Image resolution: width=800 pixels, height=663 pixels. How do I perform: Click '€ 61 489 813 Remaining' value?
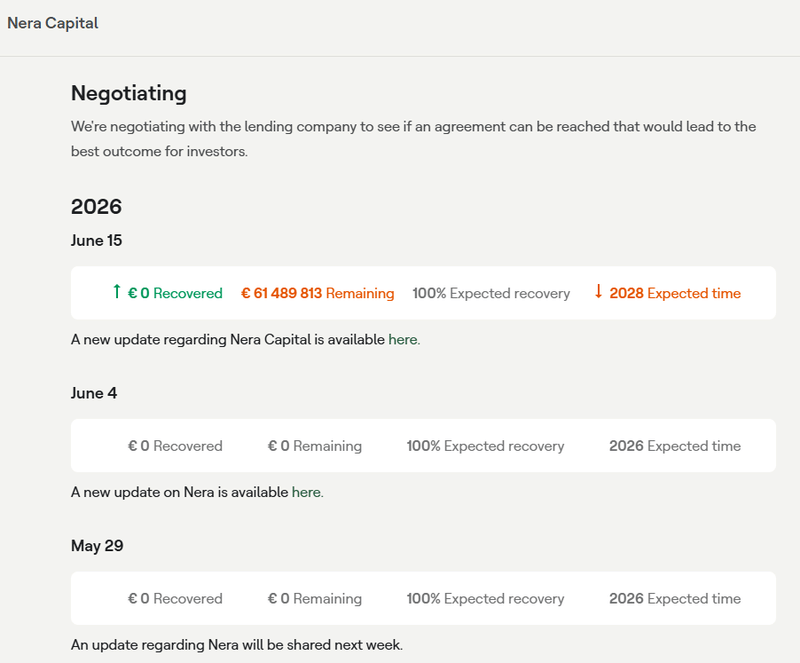tap(317, 293)
